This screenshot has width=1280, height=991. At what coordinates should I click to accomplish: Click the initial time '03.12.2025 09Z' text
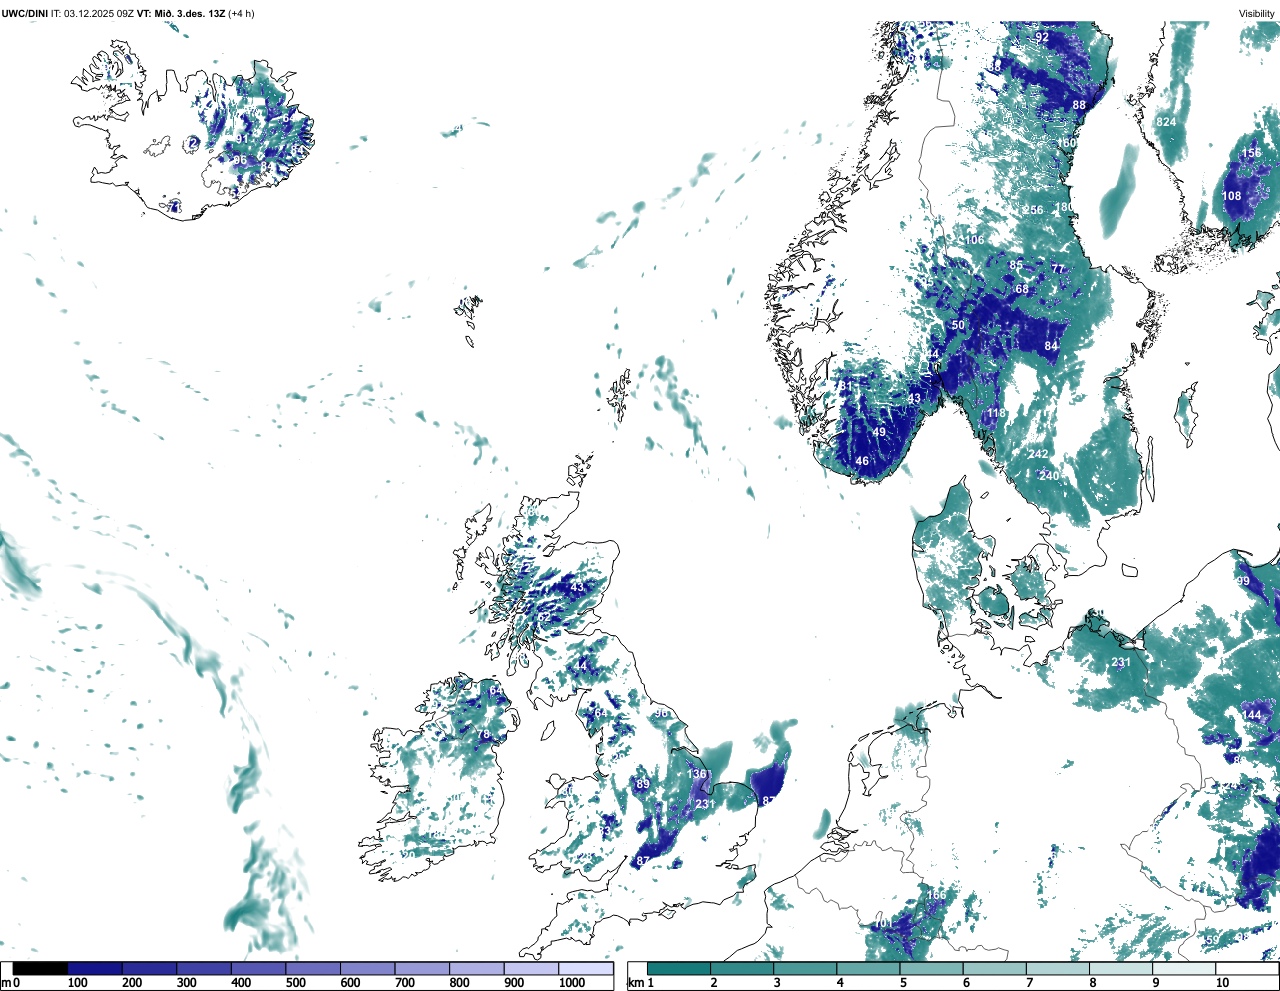(100, 13)
